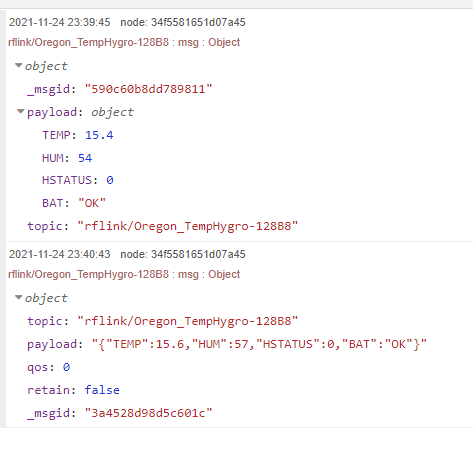Click payload key in first message

click(x=52, y=112)
